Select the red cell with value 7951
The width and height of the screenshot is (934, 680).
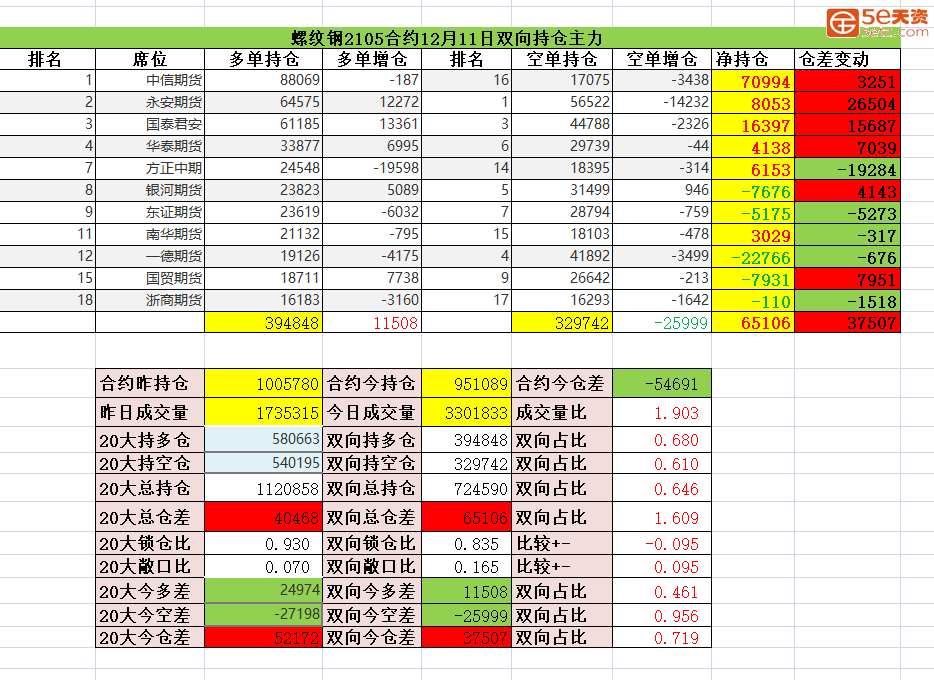tap(847, 279)
